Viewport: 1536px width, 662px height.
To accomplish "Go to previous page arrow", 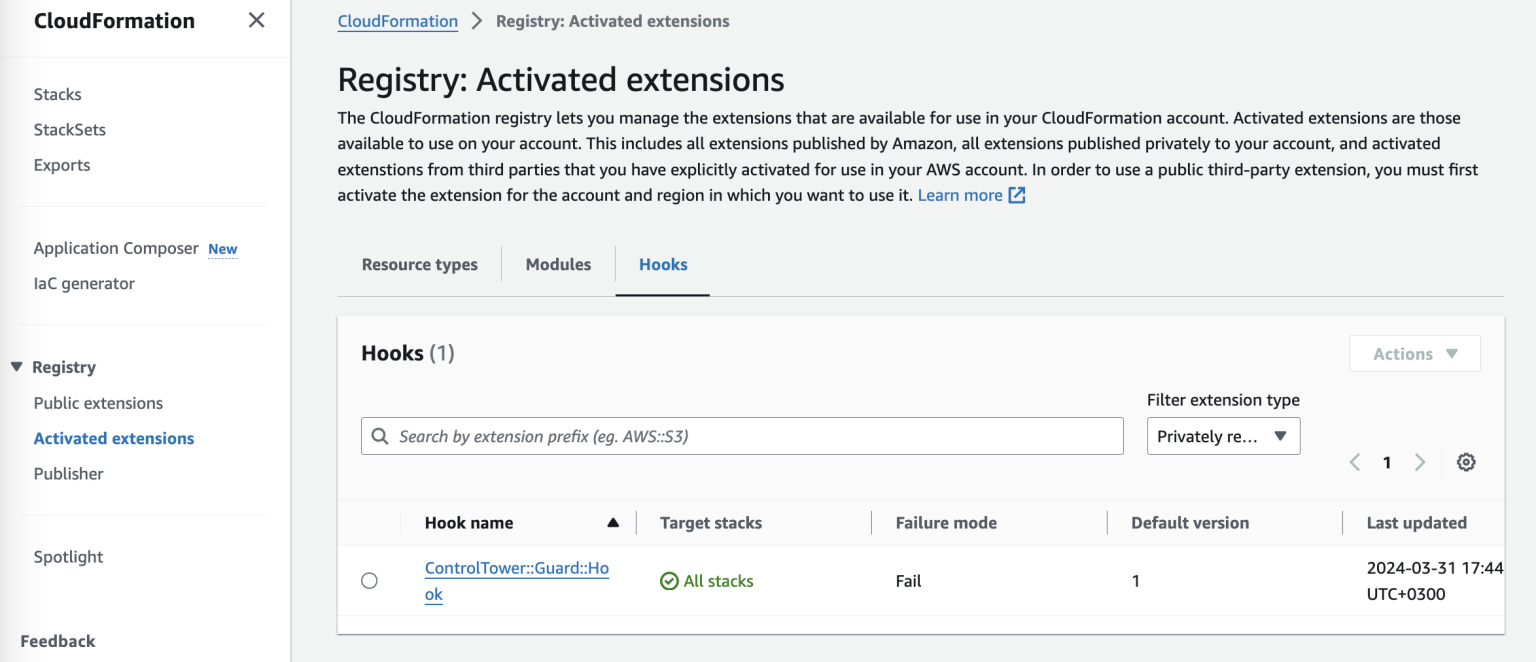I will point(1355,462).
